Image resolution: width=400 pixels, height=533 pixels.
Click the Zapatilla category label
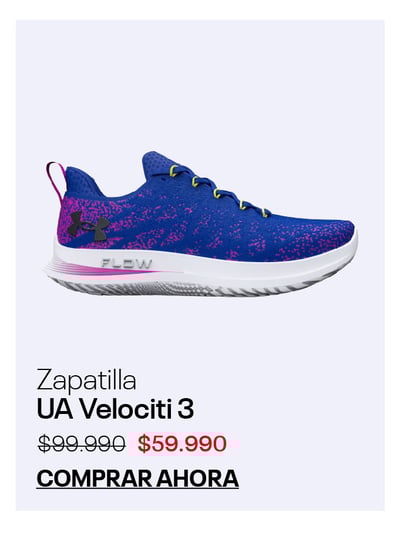pos(86,381)
